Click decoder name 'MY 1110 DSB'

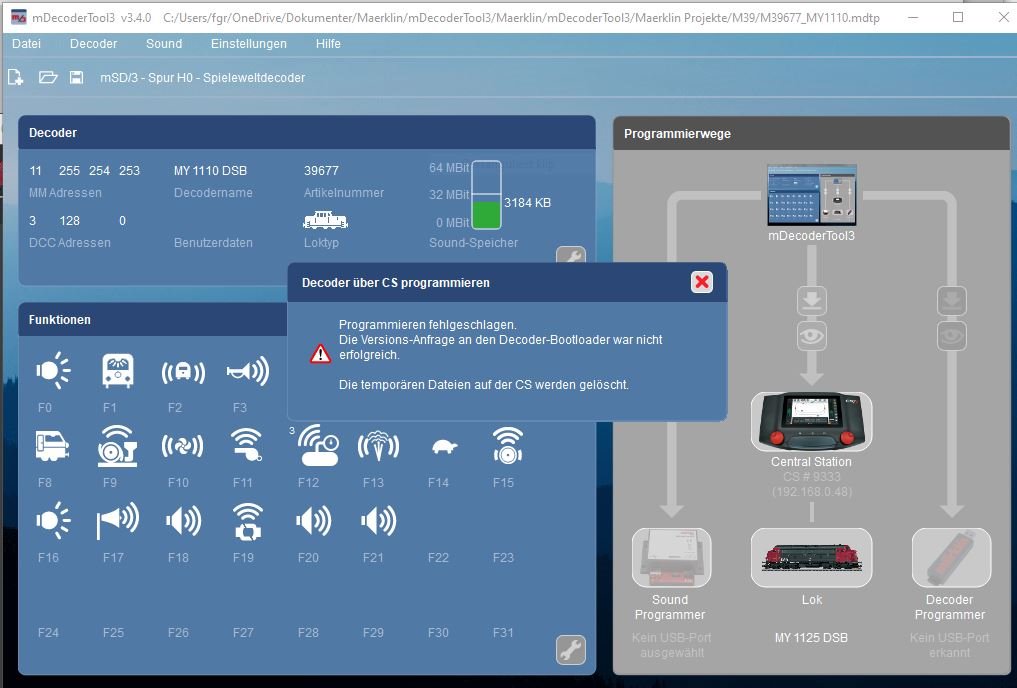[x=210, y=171]
